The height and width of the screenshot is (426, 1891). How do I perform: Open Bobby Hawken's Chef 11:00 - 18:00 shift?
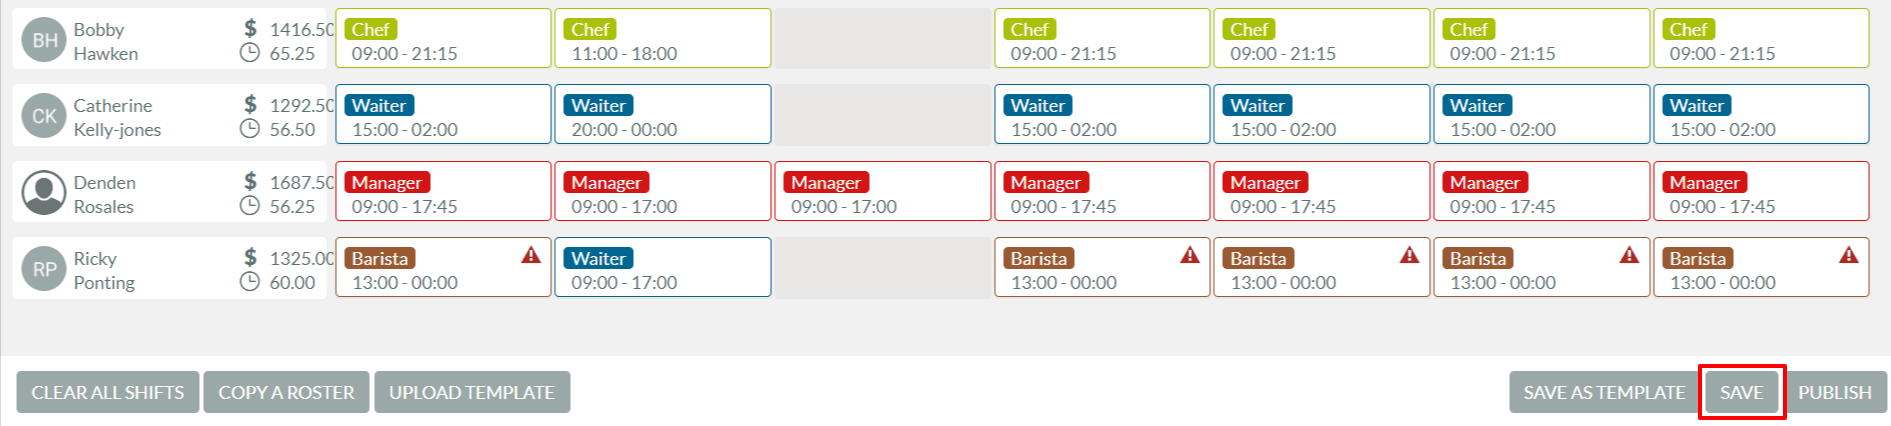[x=663, y=39]
